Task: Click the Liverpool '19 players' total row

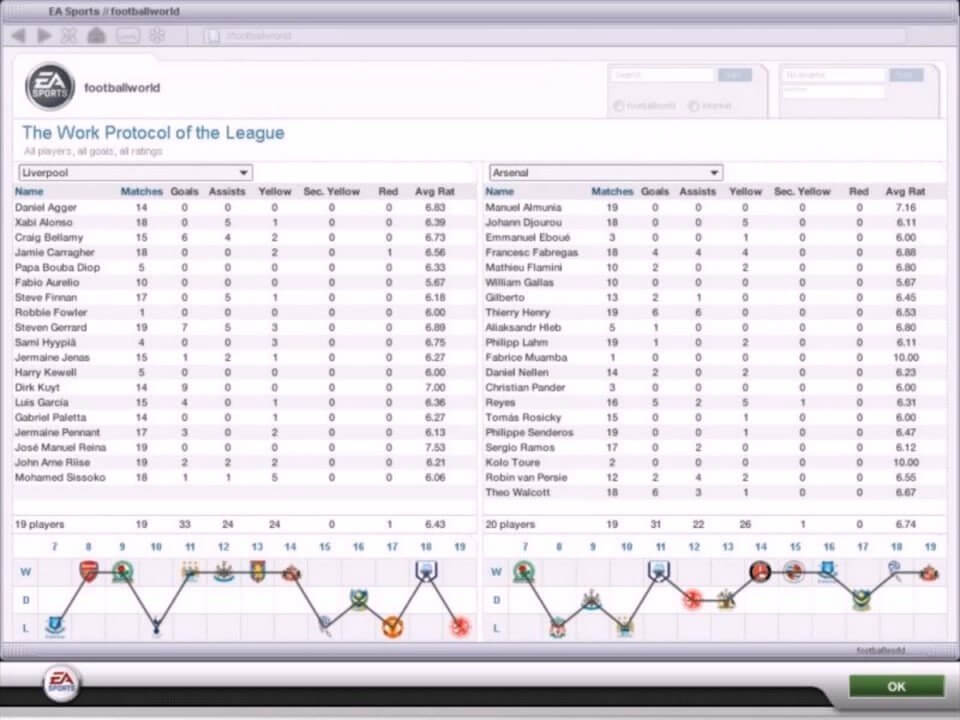Action: click(x=244, y=525)
